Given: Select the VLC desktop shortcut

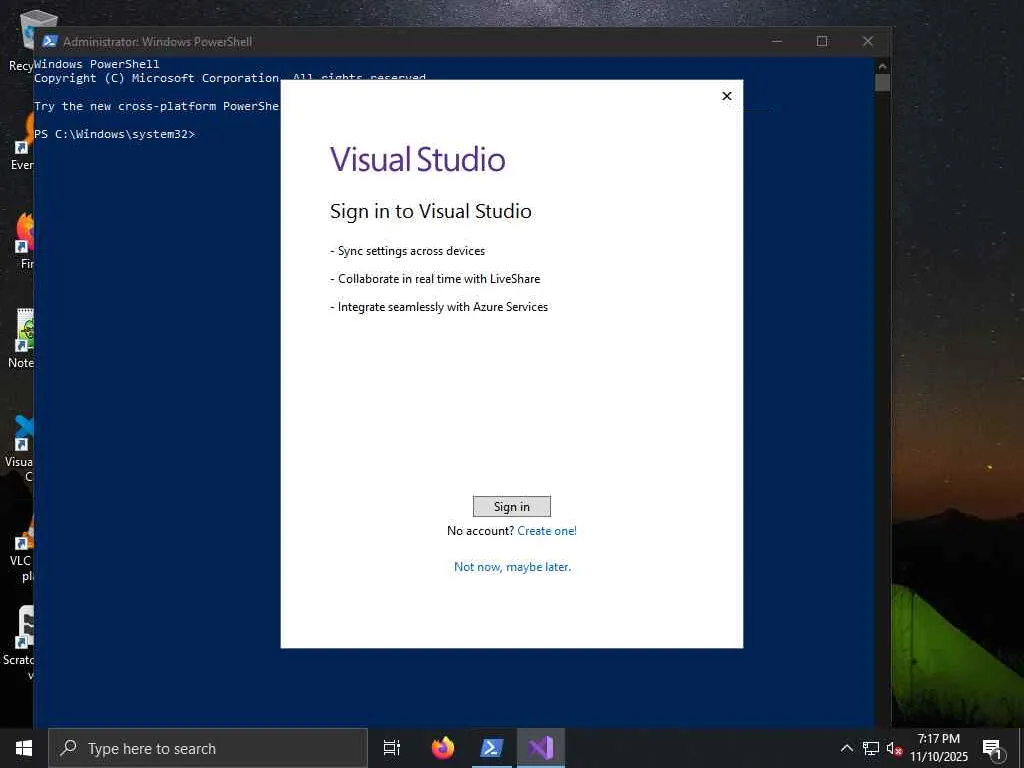Looking at the screenshot, I should tap(21, 549).
